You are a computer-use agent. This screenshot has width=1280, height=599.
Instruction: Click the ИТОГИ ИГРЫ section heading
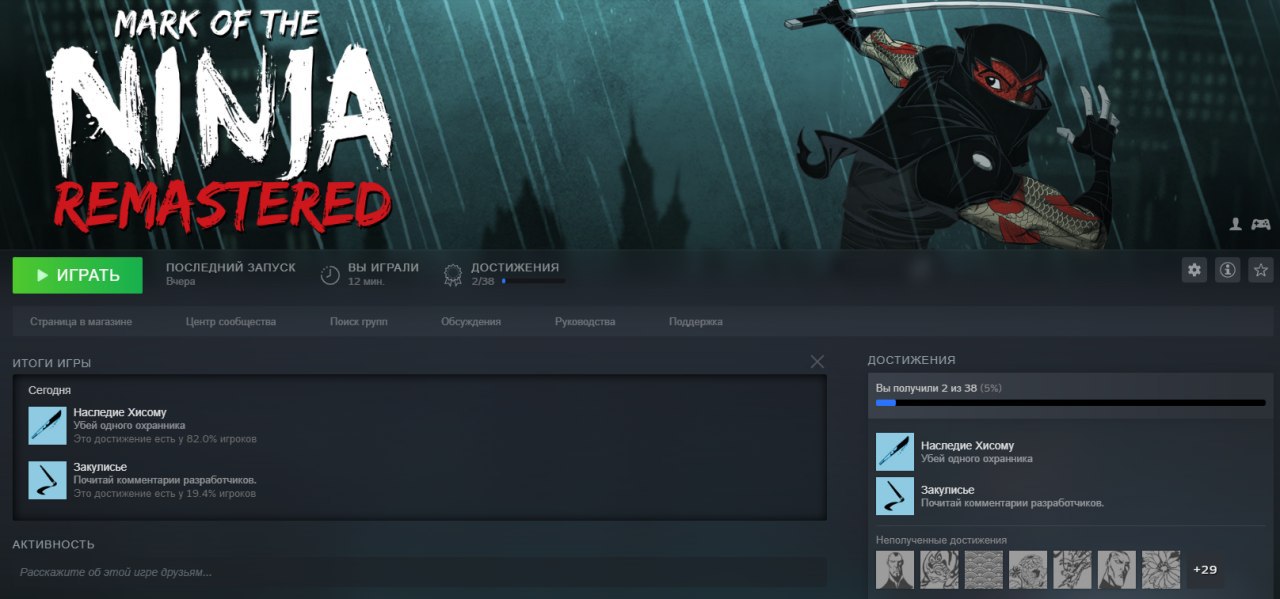pyautogui.click(x=52, y=363)
